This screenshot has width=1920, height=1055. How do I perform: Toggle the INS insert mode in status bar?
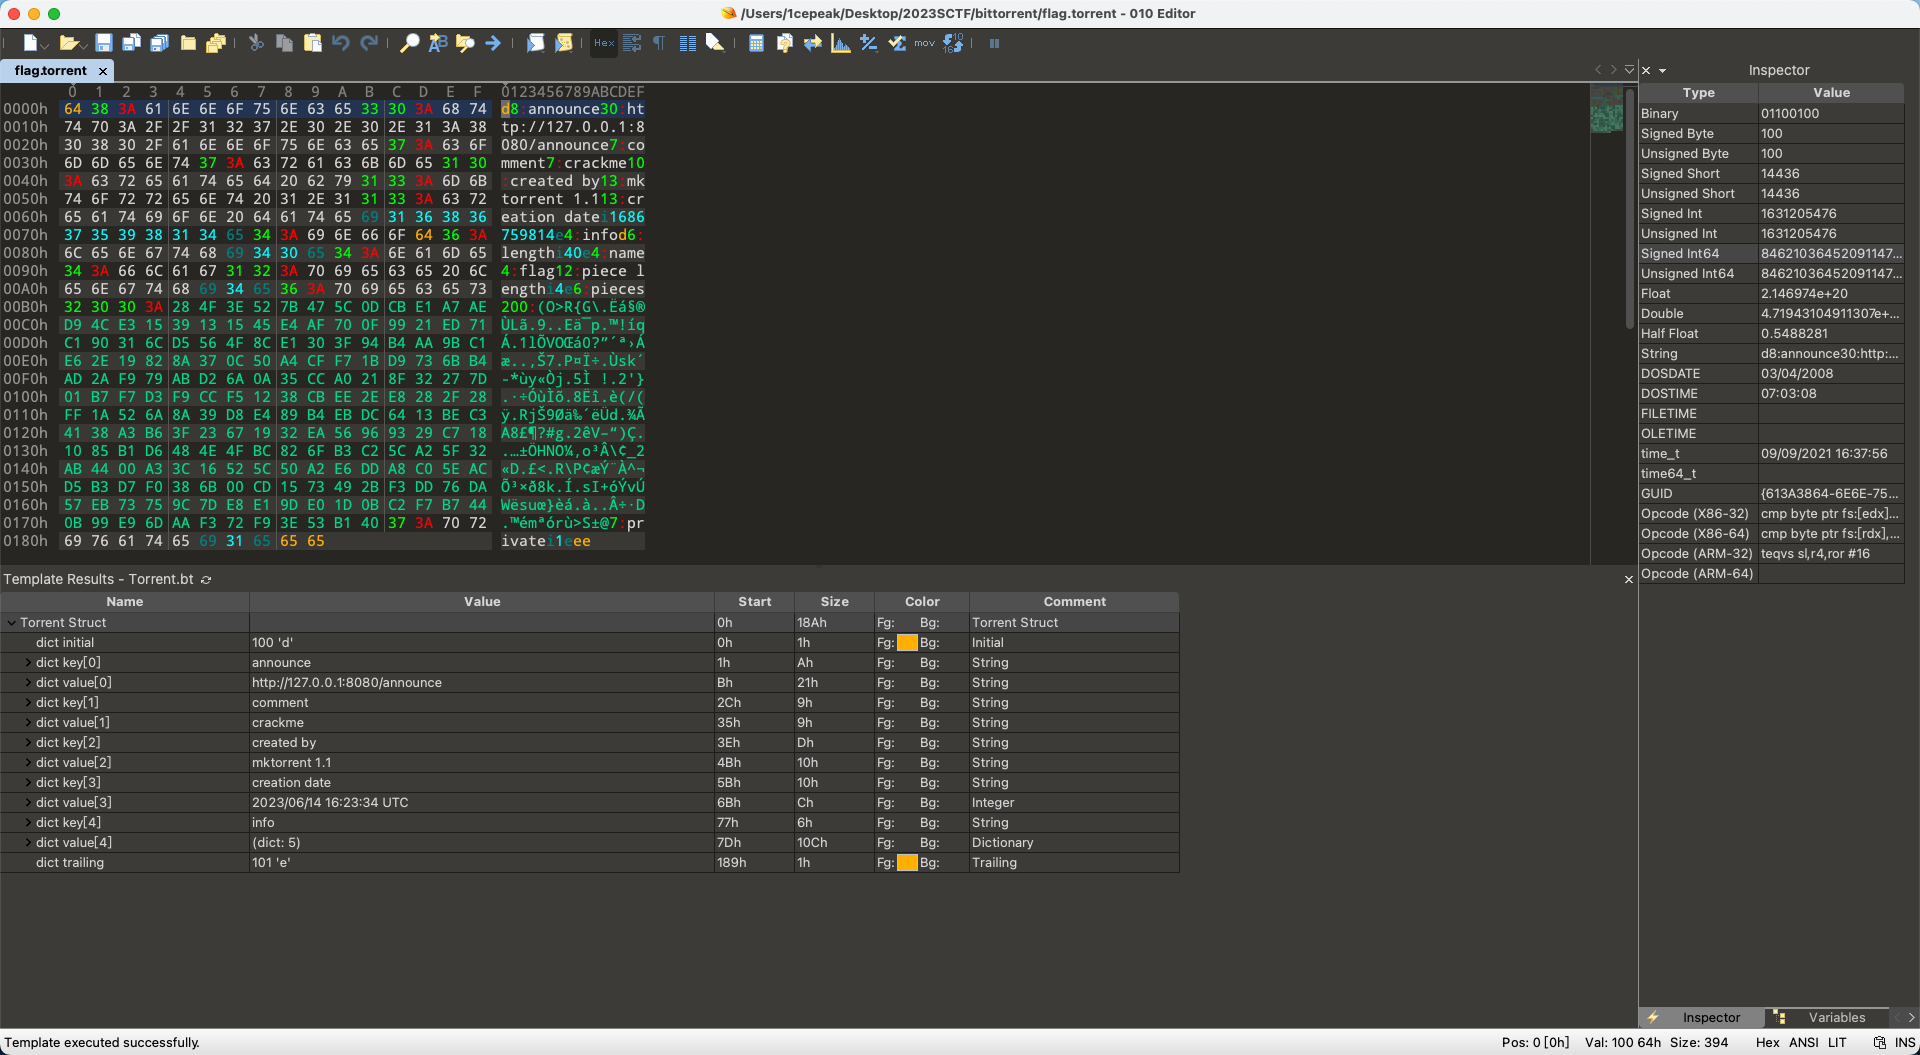point(1904,1043)
